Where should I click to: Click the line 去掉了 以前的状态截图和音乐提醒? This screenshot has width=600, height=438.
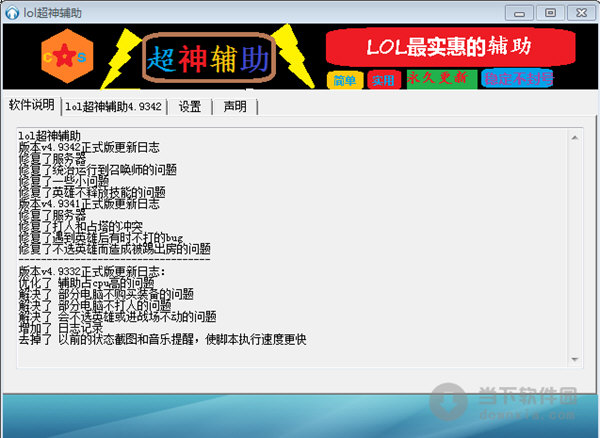(x=162, y=339)
